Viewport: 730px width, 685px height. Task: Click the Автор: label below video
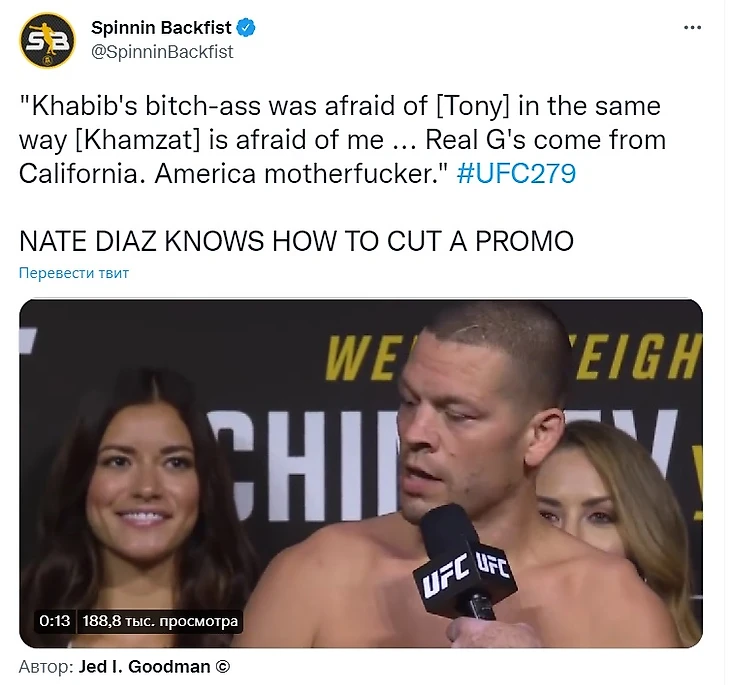pos(46,667)
